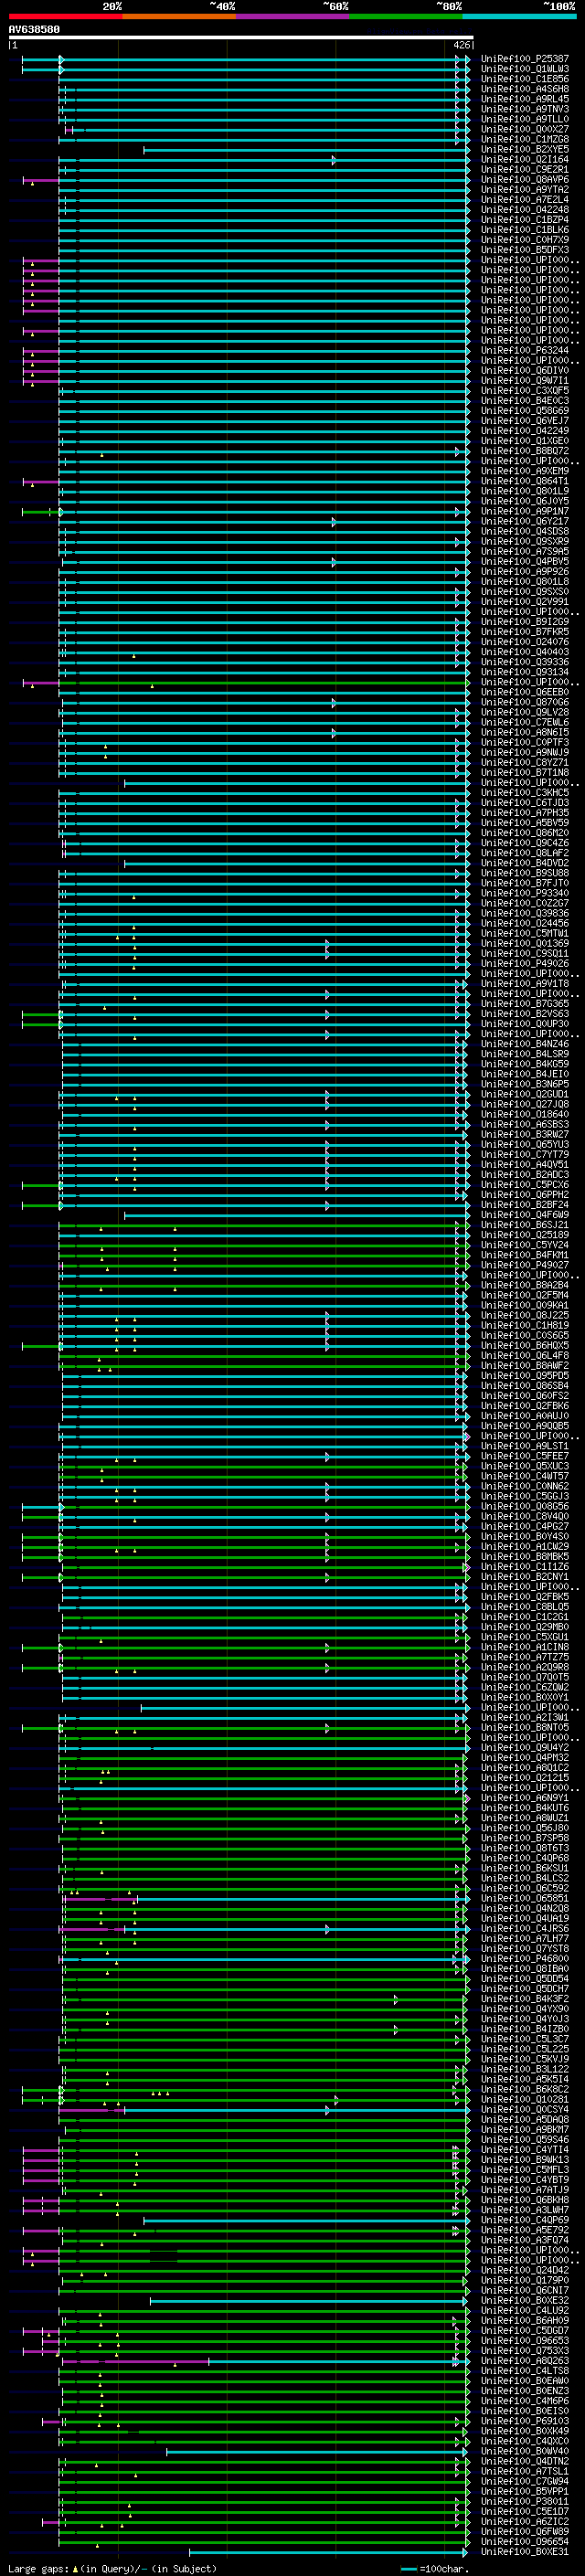This screenshot has width=585, height=2576.
Task: Click label UniRef100_A9XEM9
Action: 524,471
